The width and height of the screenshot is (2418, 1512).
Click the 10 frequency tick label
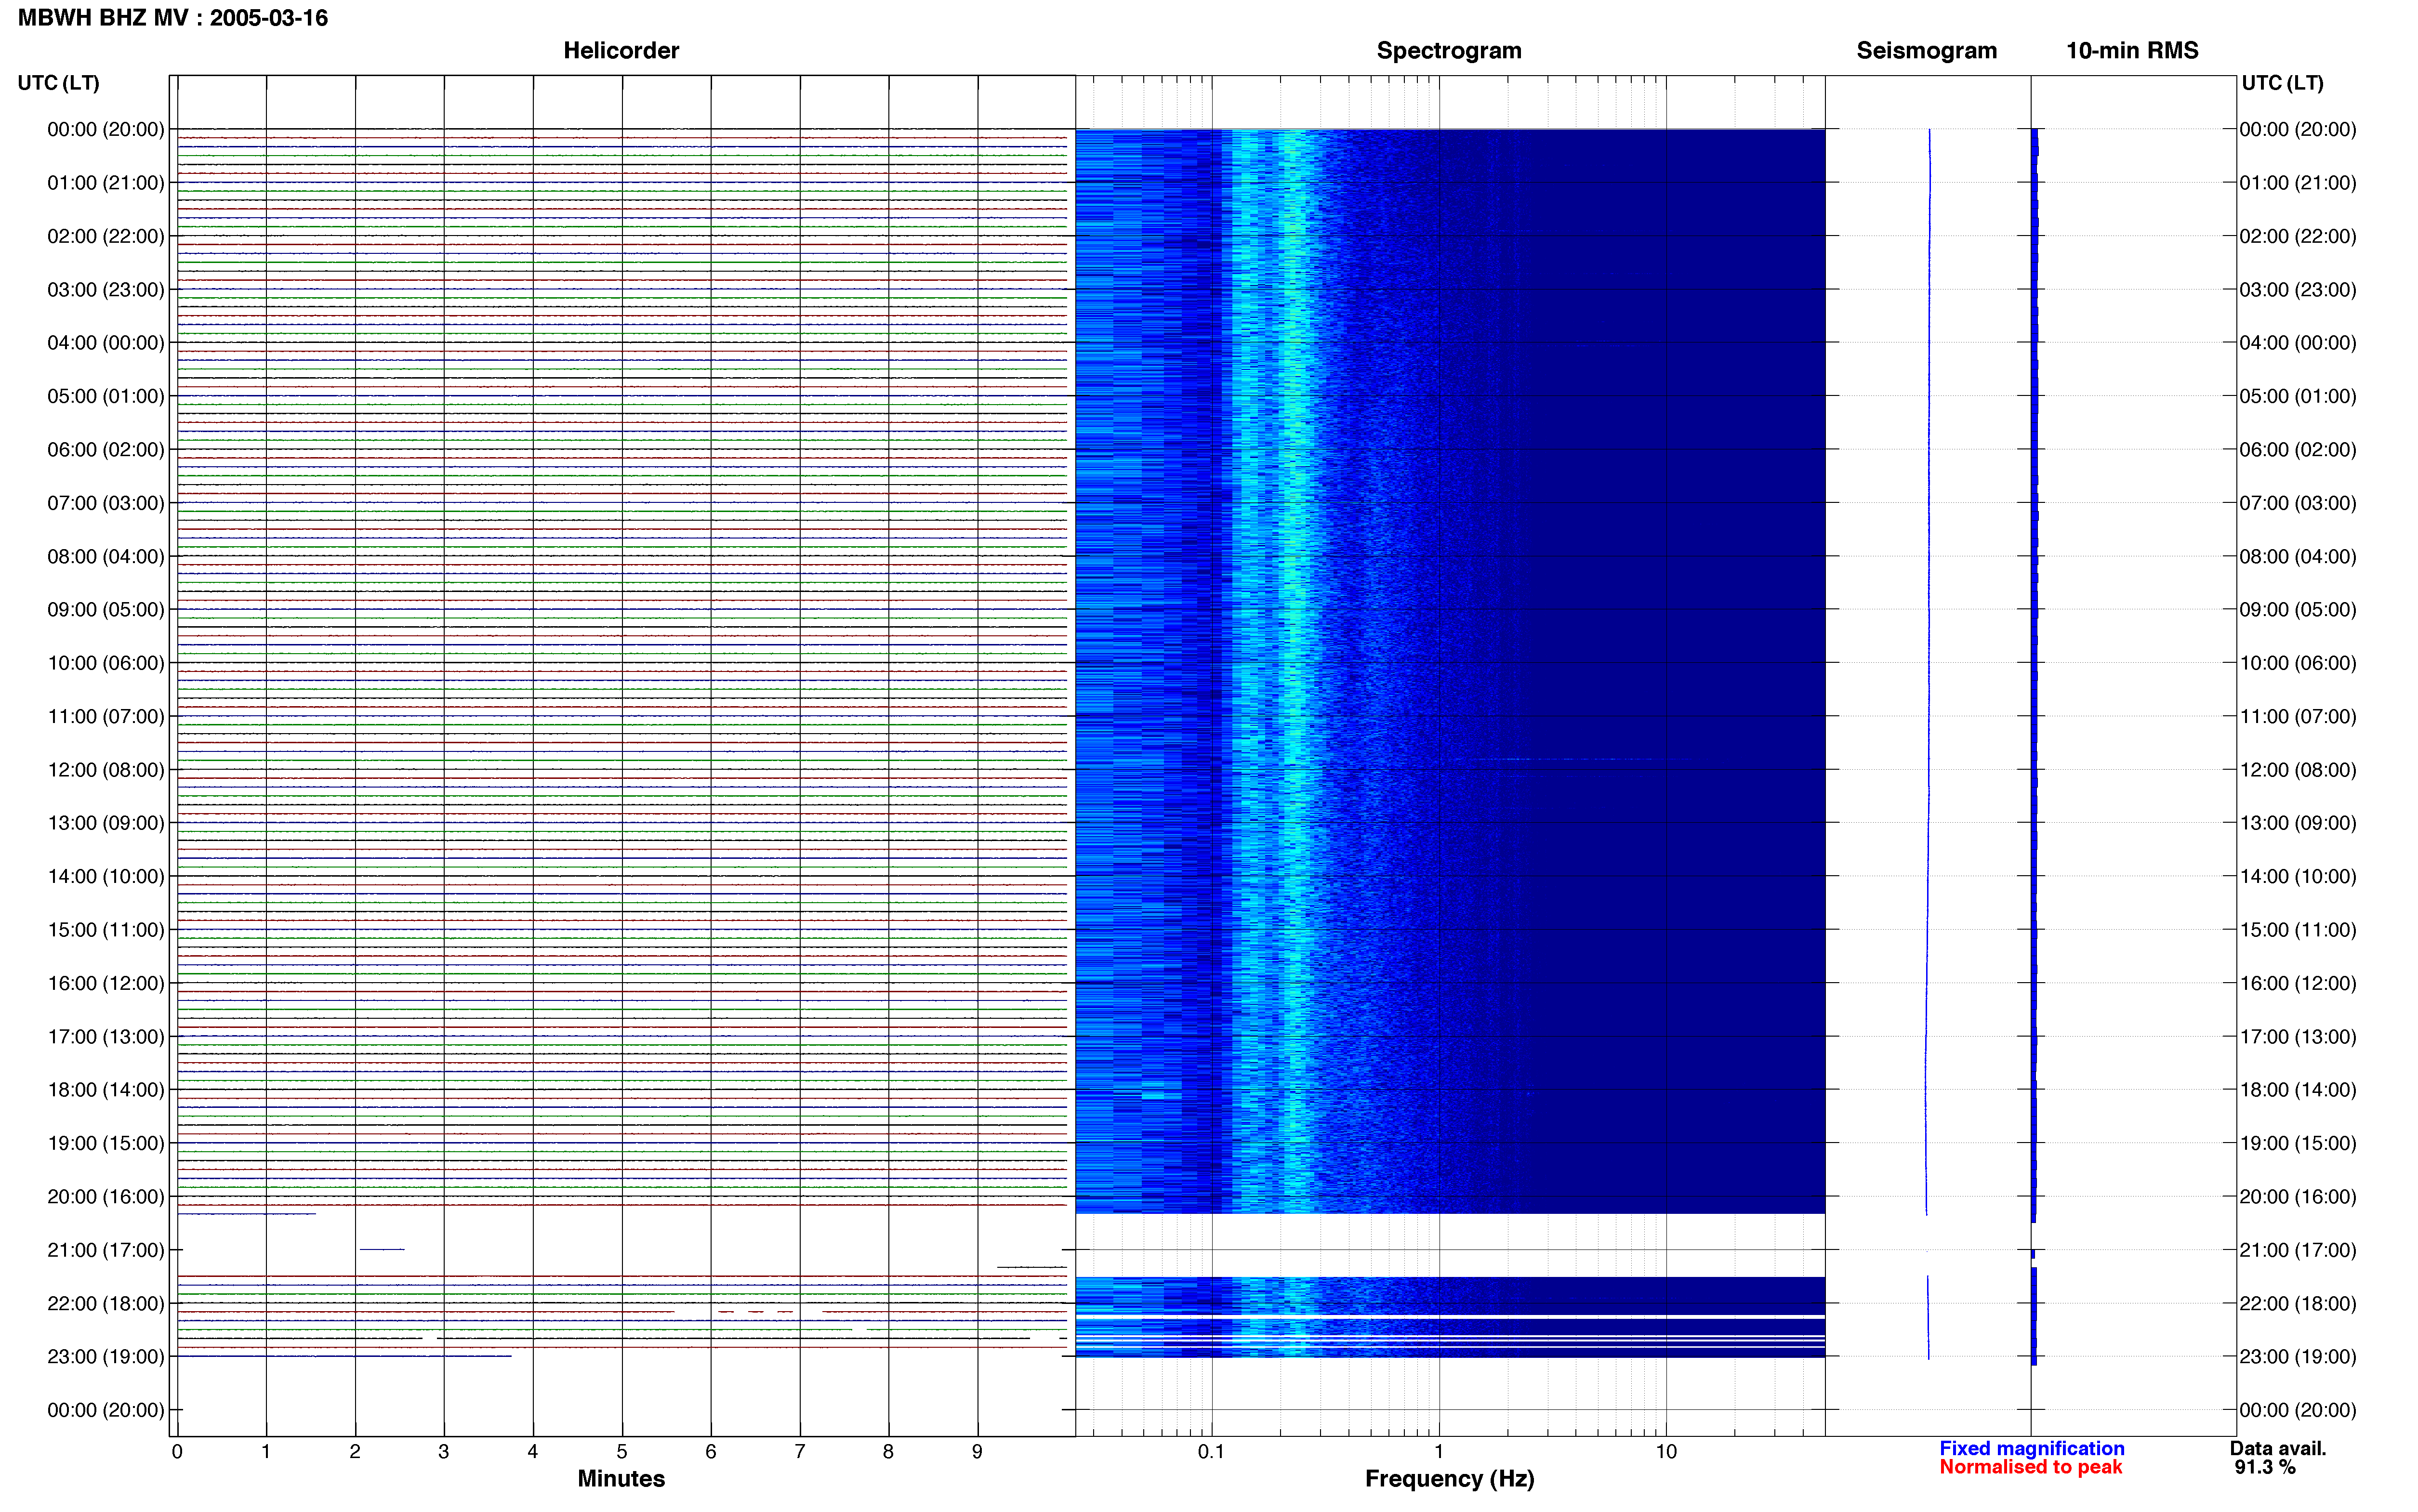click(1665, 1451)
